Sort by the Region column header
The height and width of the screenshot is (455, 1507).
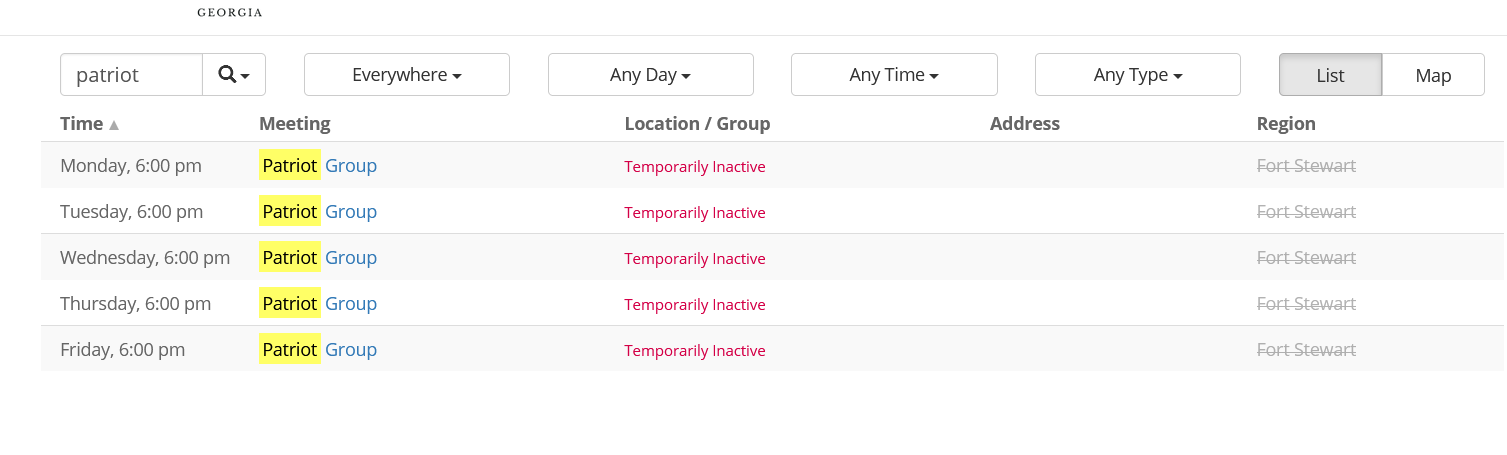[1286, 124]
